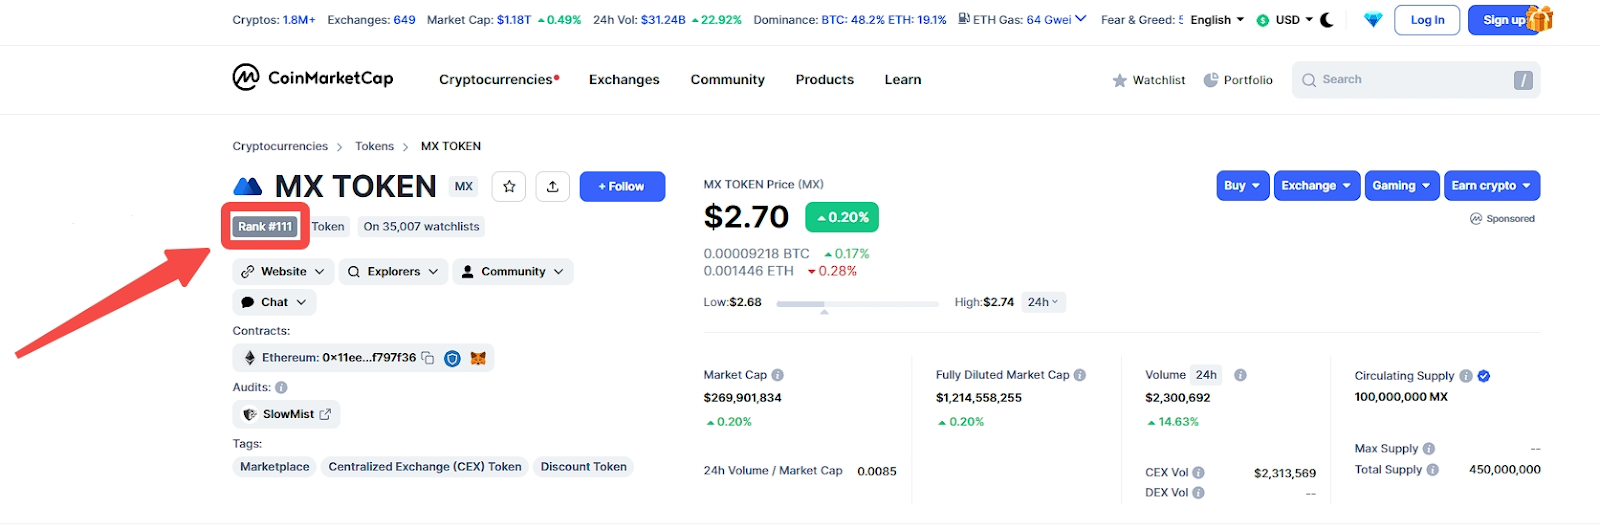The height and width of the screenshot is (530, 1600).
Task: Open the Exchange dropdown button
Action: 1316,186
